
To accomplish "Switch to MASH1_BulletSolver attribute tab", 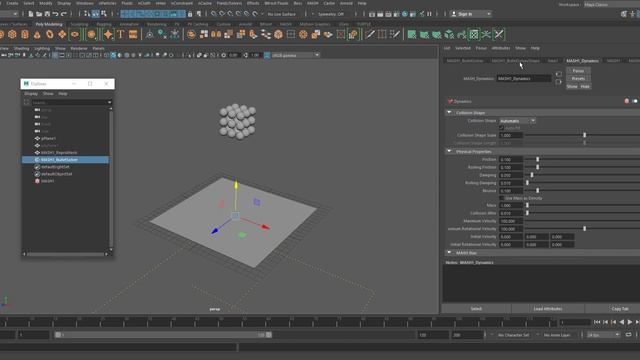I will [x=465, y=60].
